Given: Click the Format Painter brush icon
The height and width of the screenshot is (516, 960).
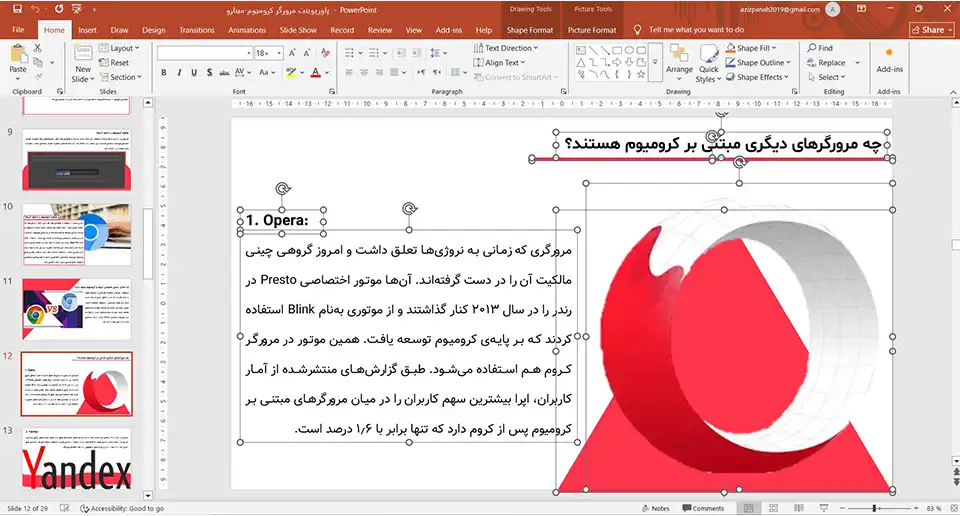Looking at the screenshot, I should (x=37, y=77).
